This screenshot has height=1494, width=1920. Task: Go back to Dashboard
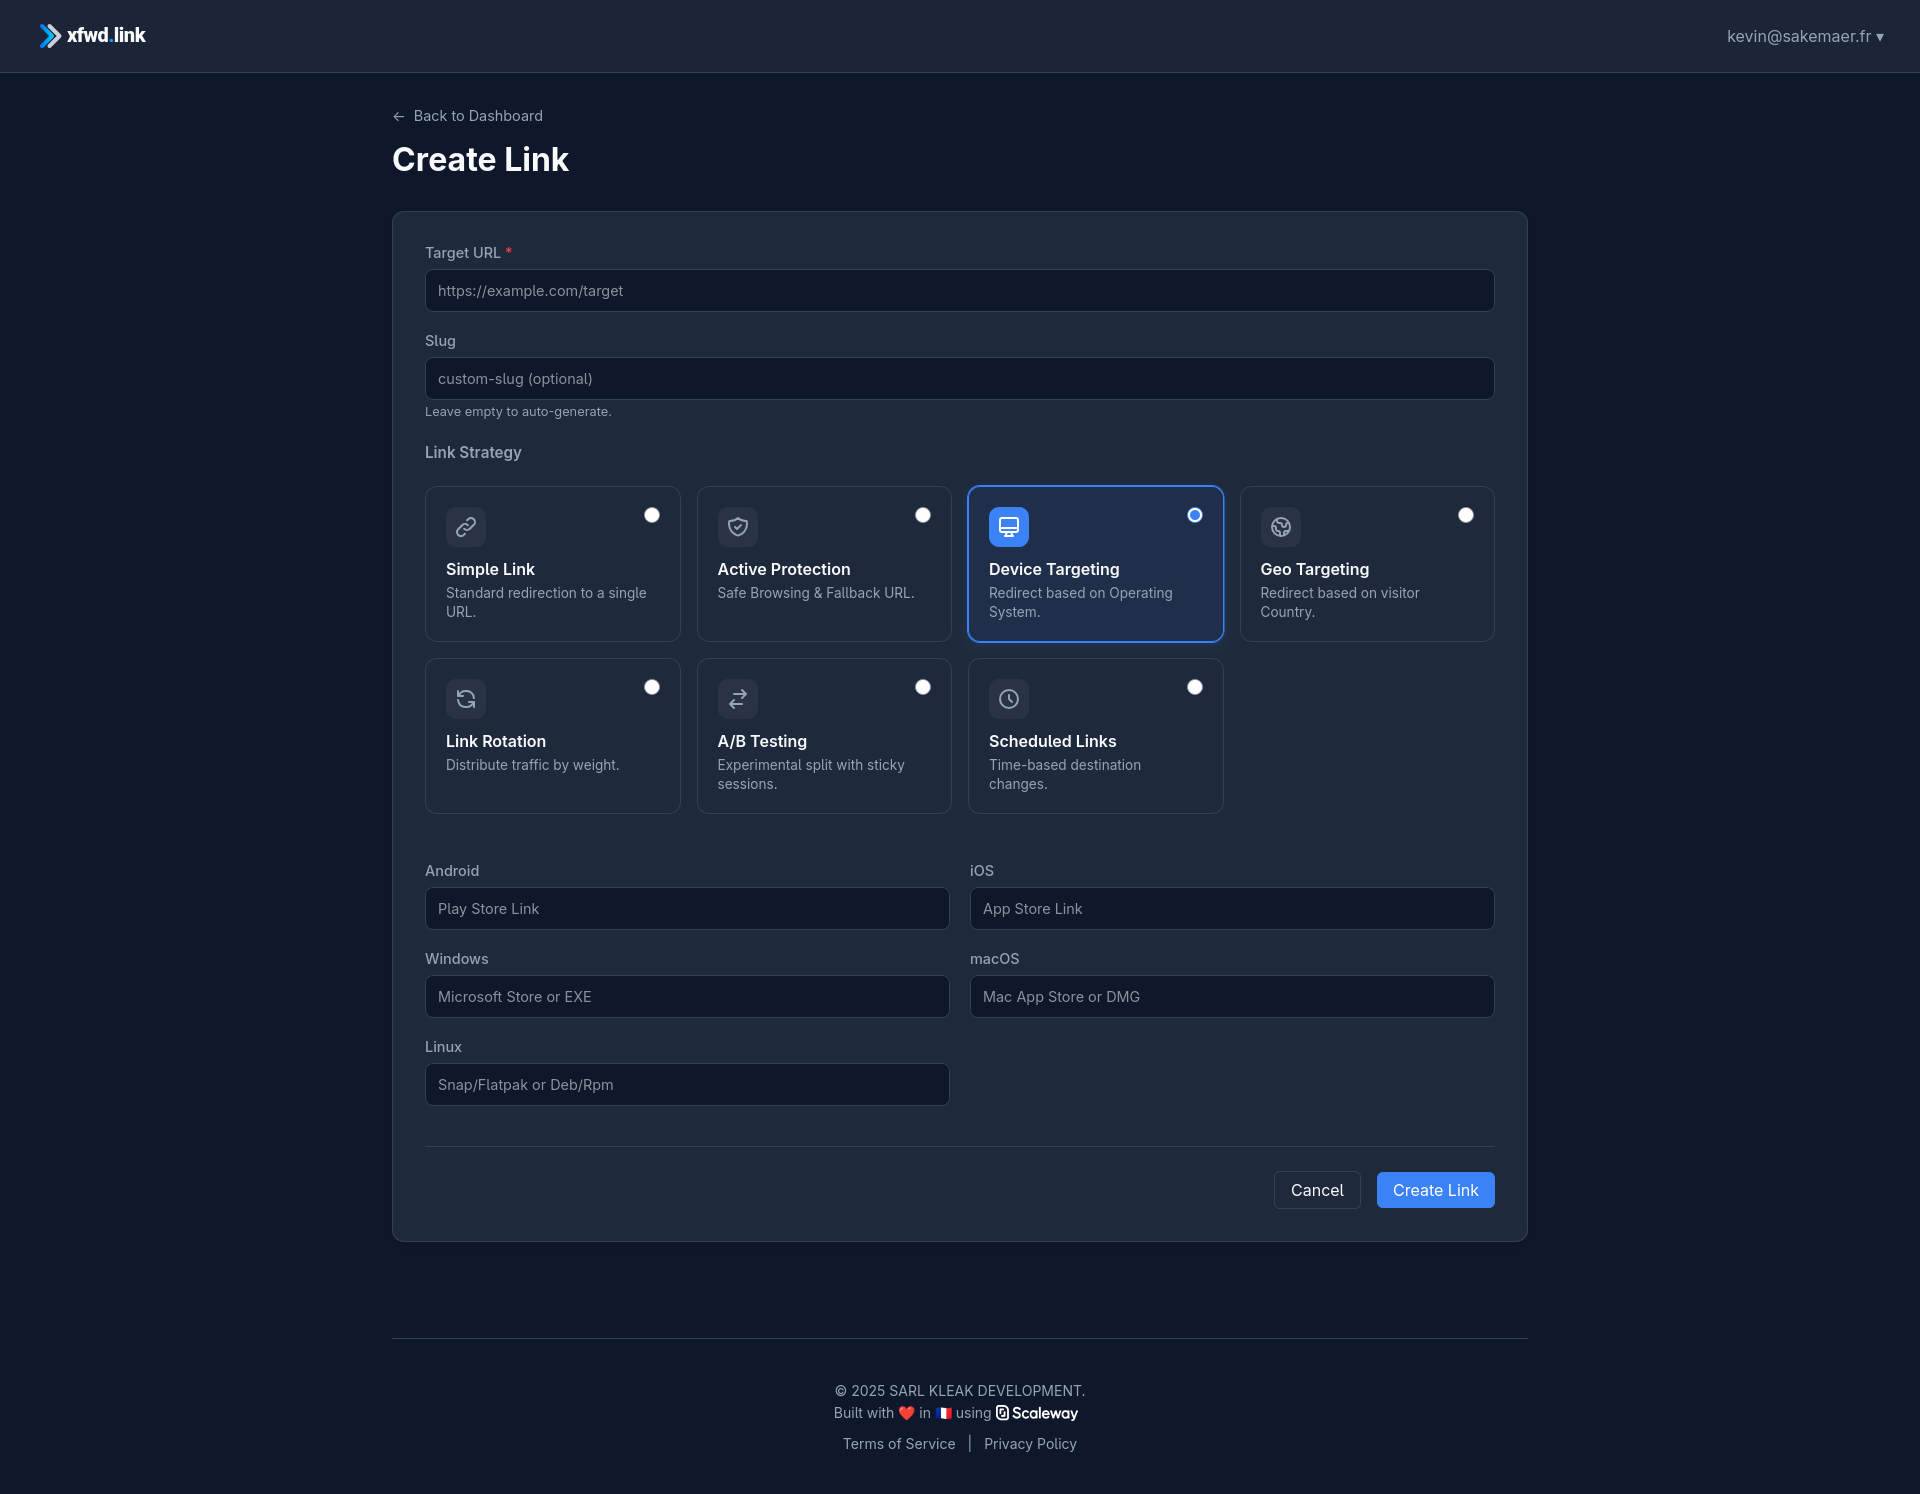point(468,116)
